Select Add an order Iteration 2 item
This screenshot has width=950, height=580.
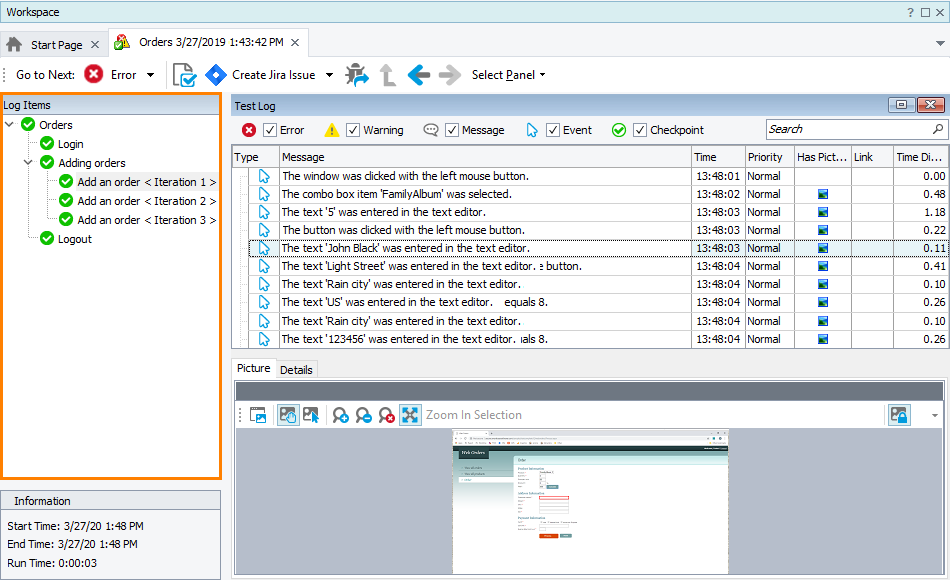coord(146,201)
